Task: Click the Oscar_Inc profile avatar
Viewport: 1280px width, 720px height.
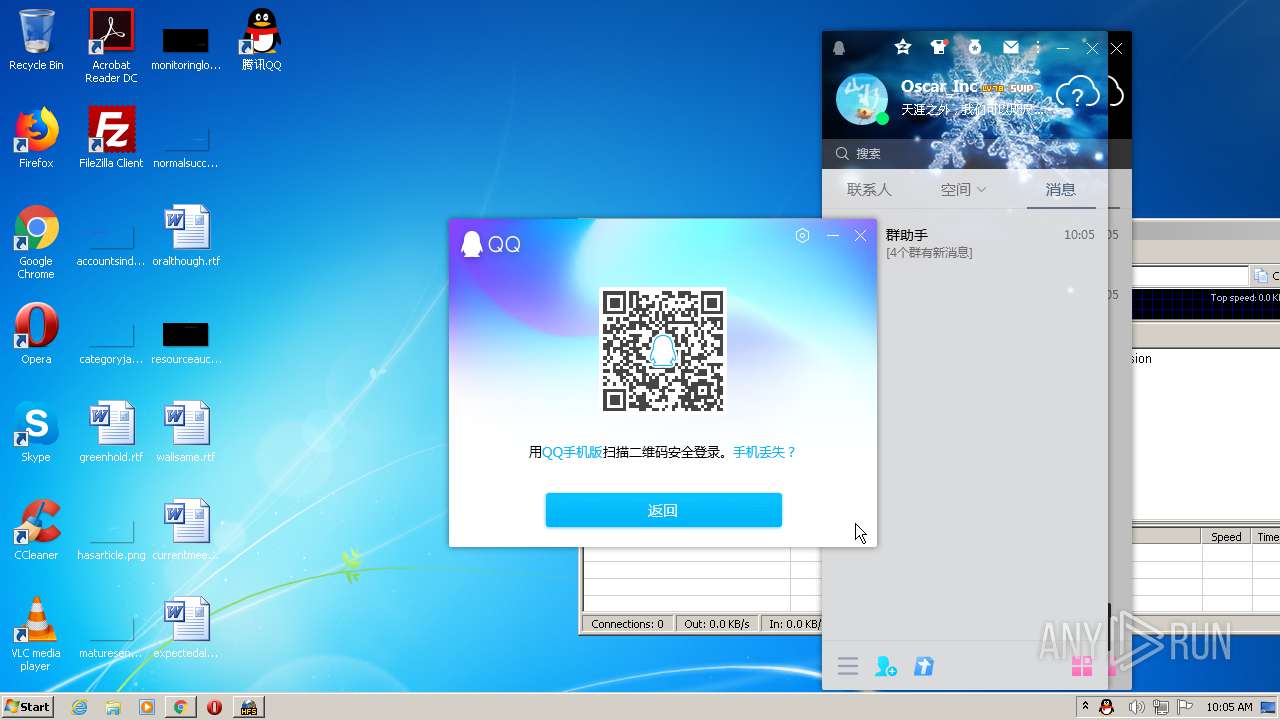Action: [861, 99]
